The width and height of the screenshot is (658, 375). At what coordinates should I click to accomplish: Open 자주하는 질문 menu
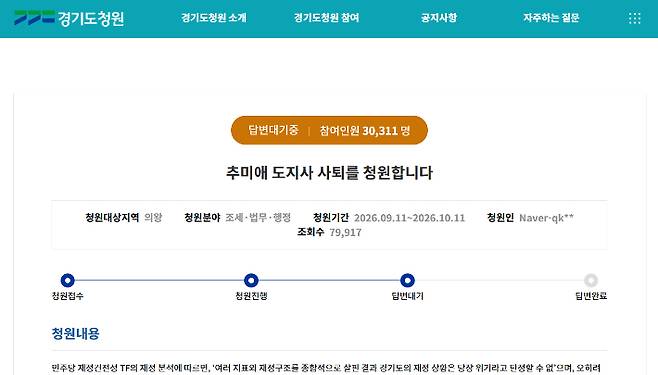click(551, 18)
